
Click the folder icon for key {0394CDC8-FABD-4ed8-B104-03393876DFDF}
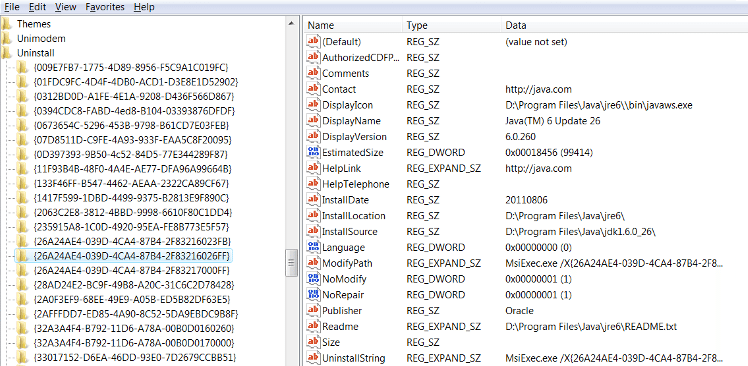pyautogui.click(x=22, y=111)
